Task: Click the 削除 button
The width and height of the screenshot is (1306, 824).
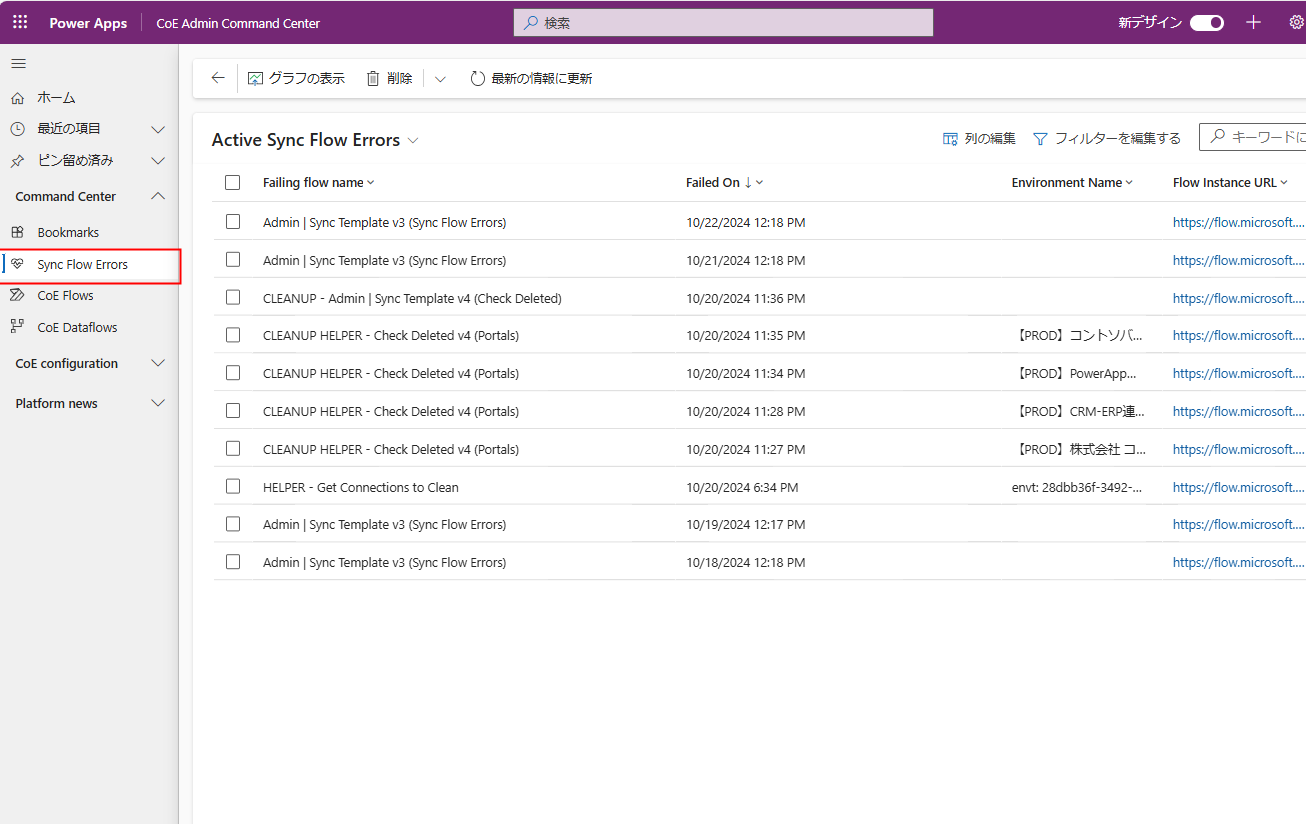Action: coord(389,78)
